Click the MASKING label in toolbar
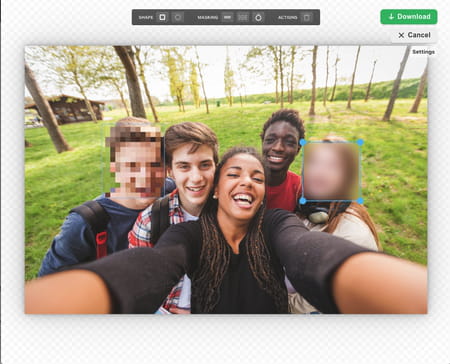This screenshot has width=450, height=364. 207,17
